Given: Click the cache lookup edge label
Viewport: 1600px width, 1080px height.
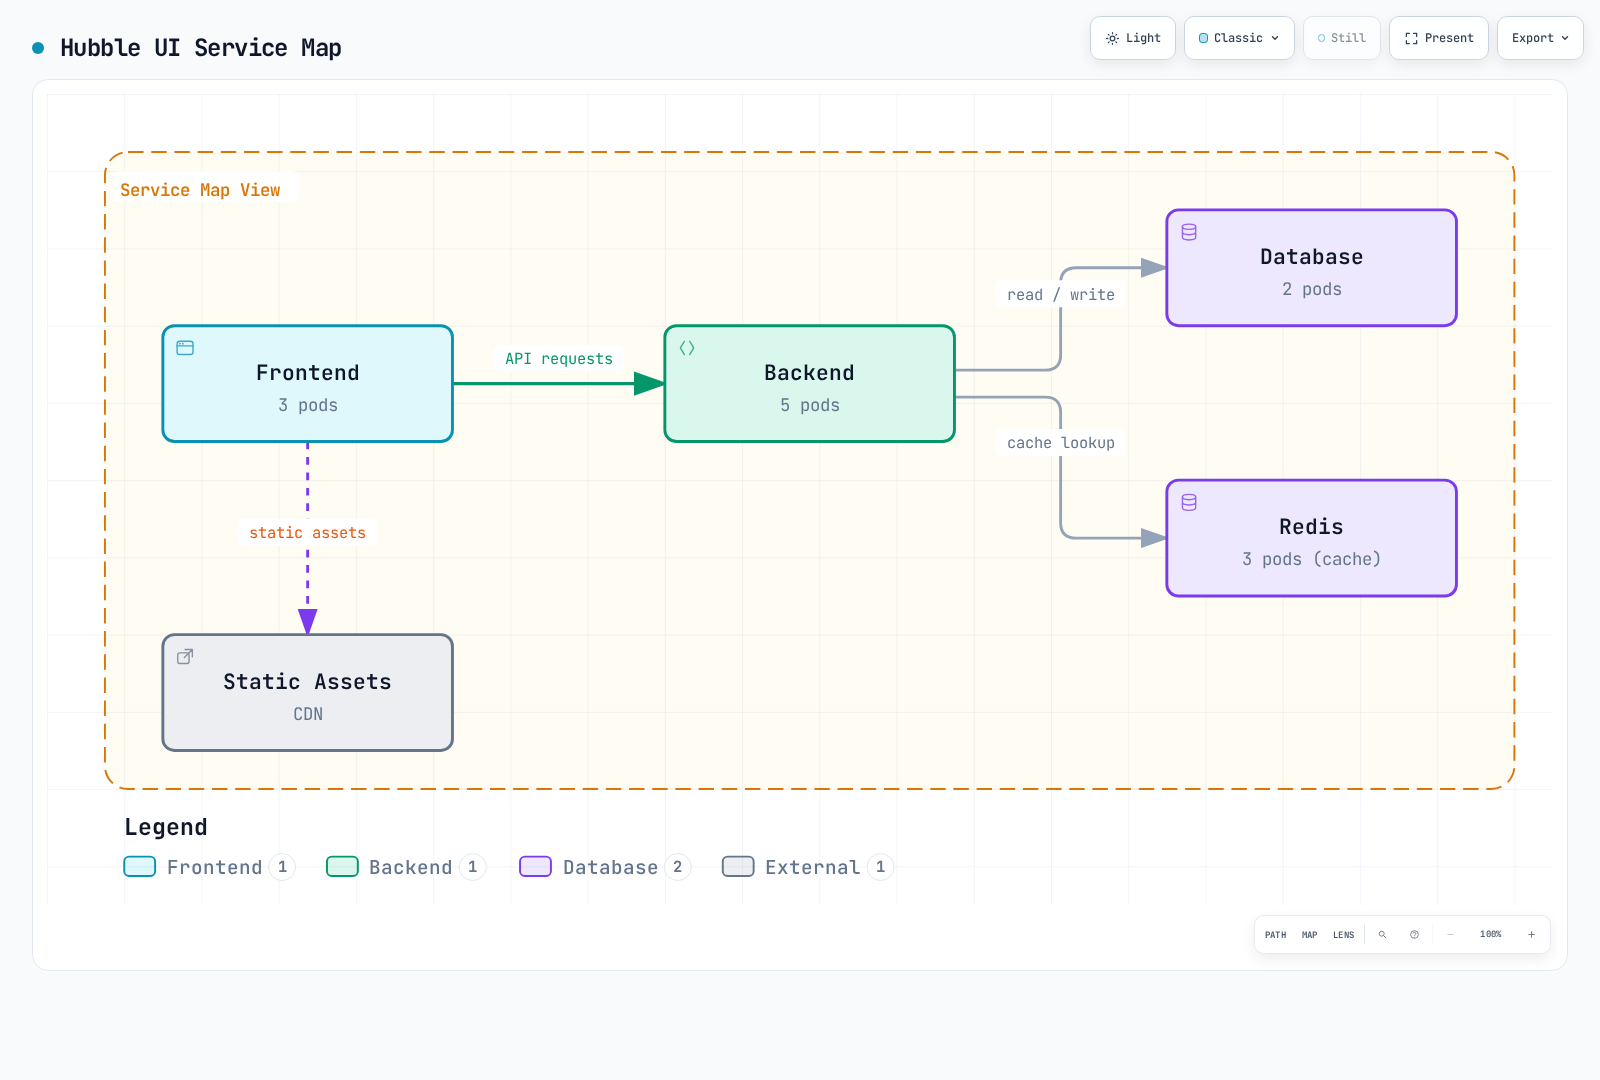Looking at the screenshot, I should [x=1061, y=443].
